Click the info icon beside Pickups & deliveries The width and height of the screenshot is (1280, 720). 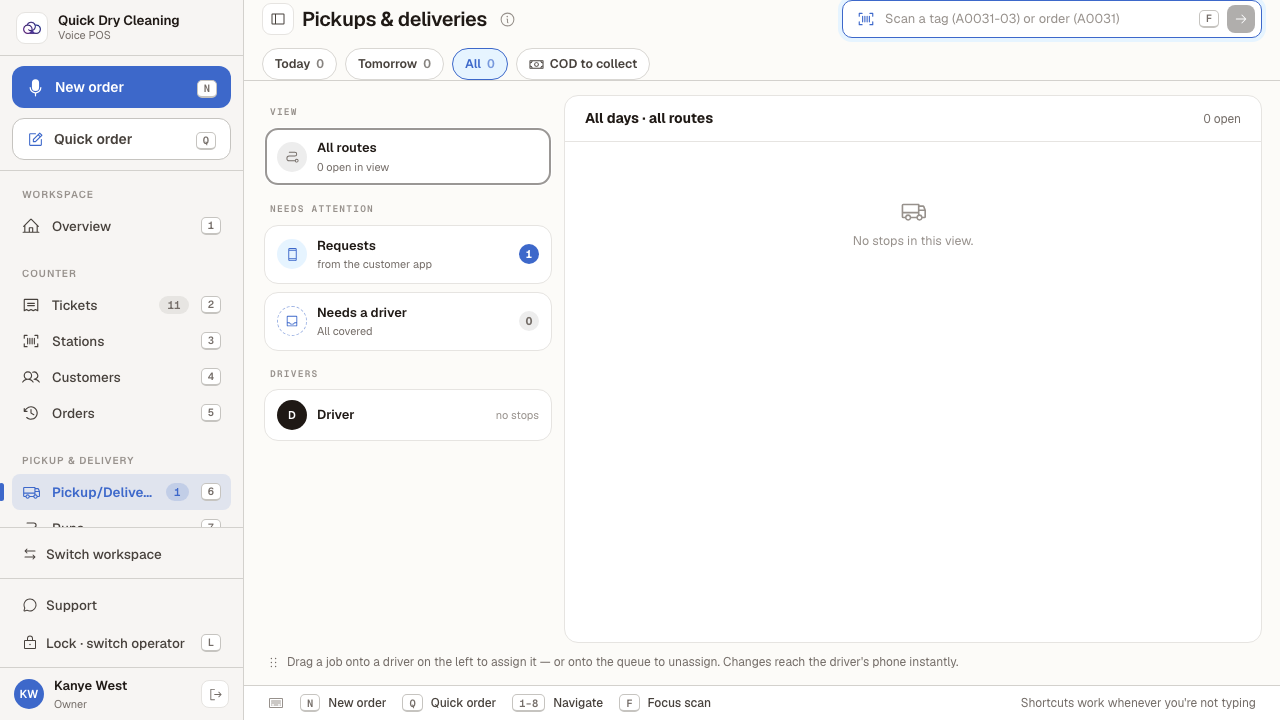(x=507, y=19)
